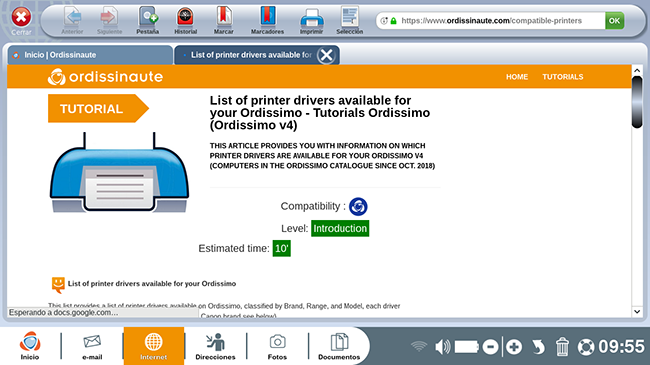This screenshot has width=650, height=365.
Task: Activate the Selección tool
Action: coord(349,20)
